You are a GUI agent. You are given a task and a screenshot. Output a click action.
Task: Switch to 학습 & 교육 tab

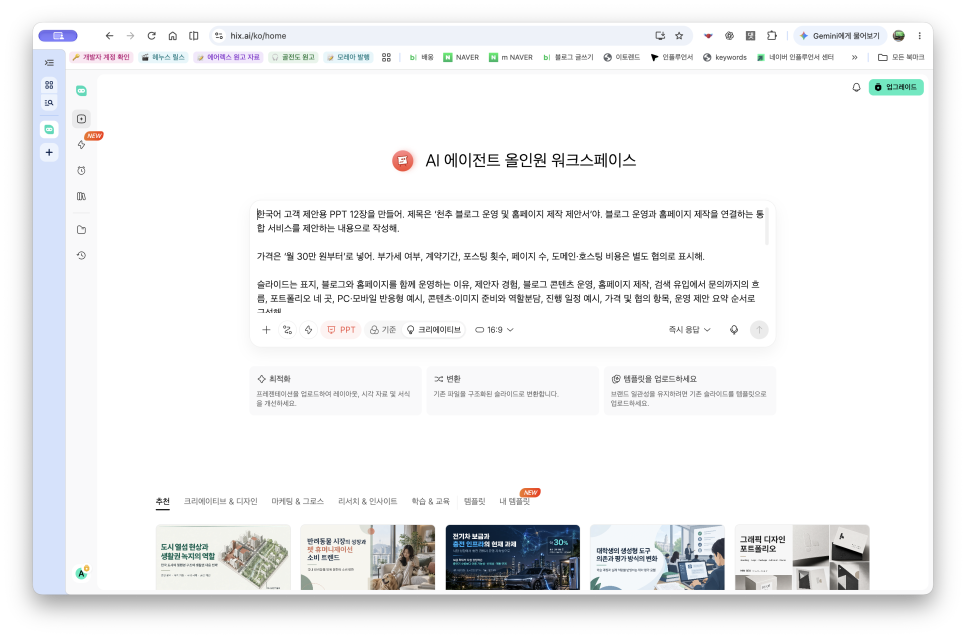(431, 501)
